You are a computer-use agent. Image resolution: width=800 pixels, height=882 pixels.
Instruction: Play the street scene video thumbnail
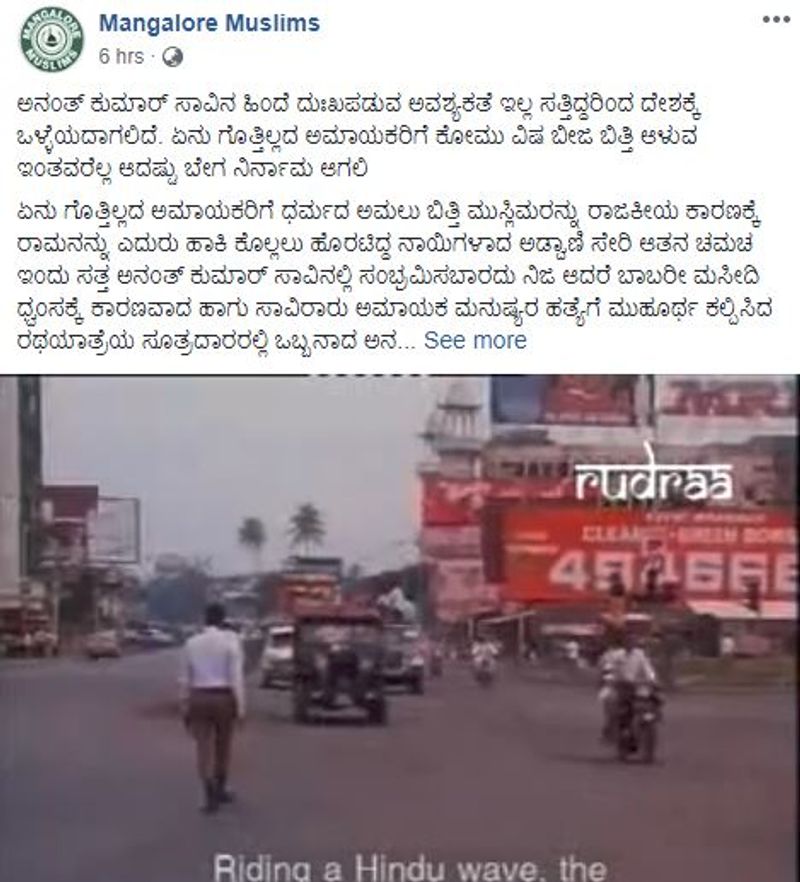pos(400,628)
